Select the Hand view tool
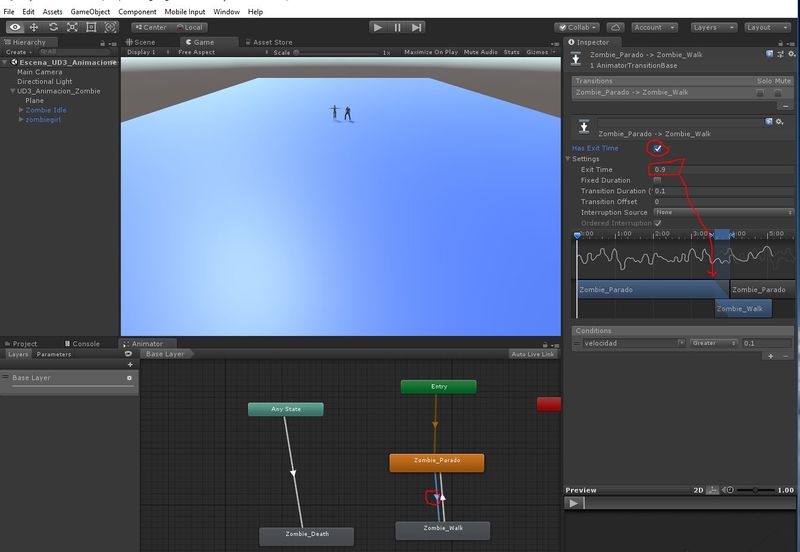800x552 pixels. tap(15, 28)
